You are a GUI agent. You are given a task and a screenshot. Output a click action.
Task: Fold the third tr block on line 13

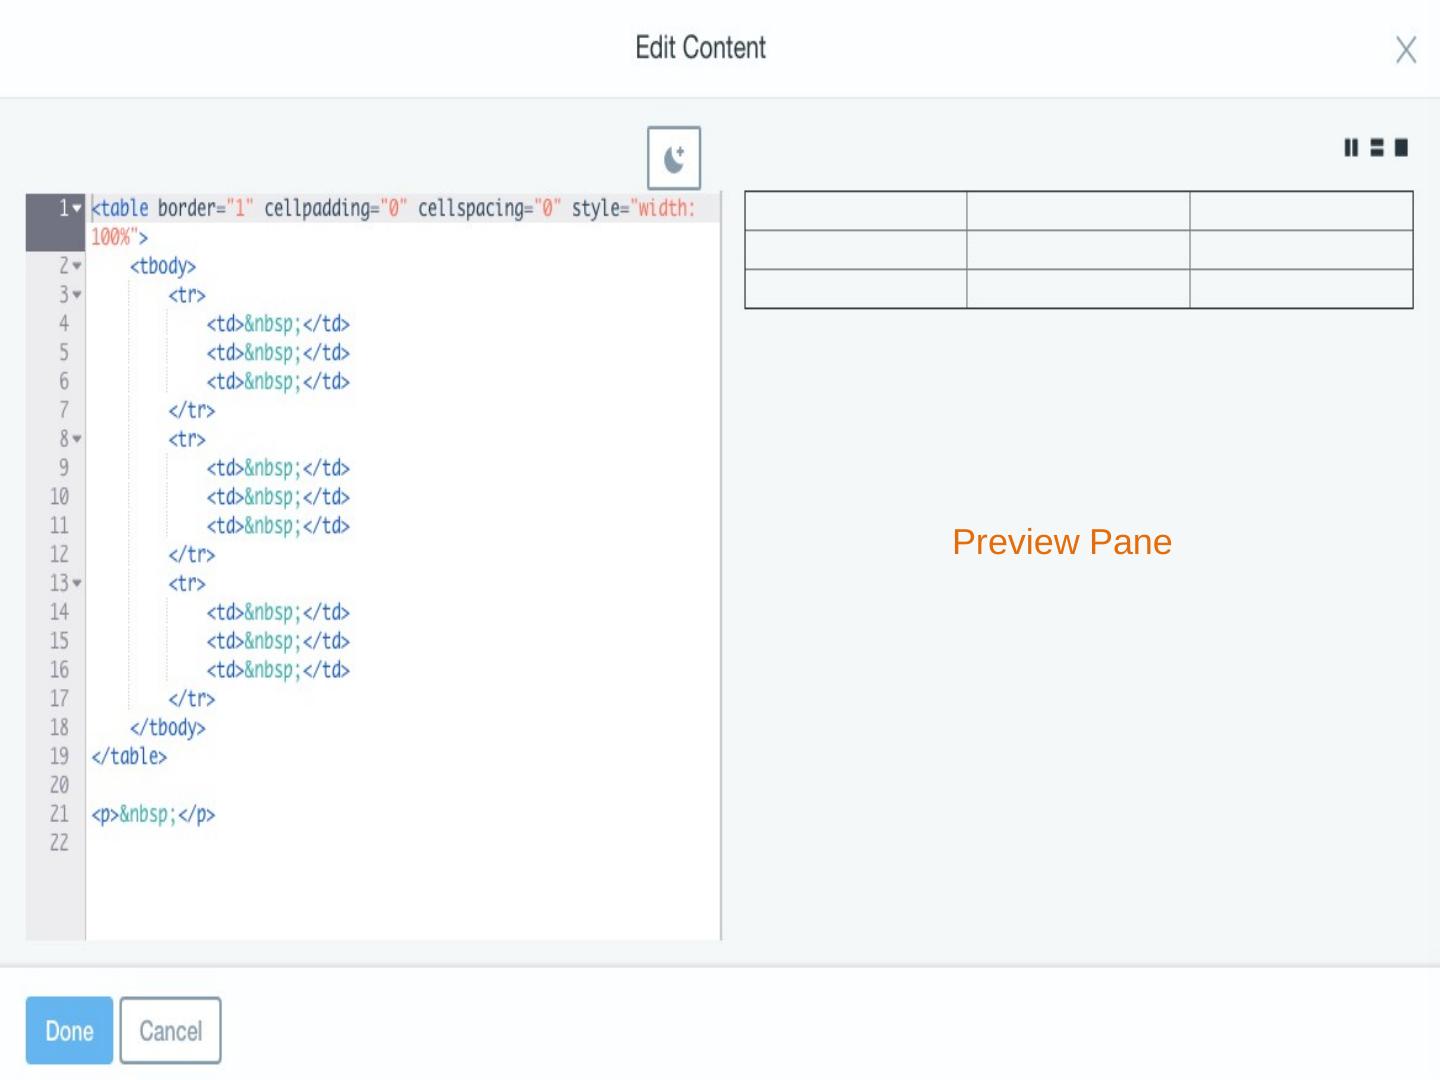[x=77, y=583]
